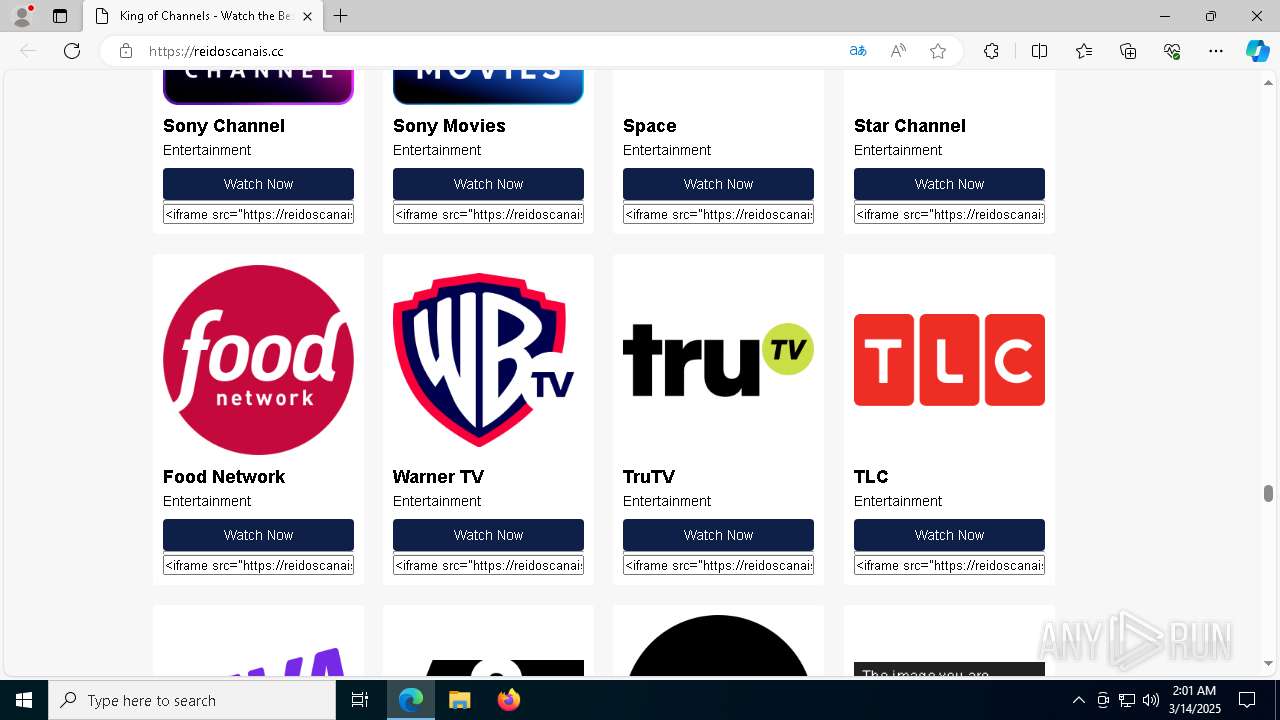This screenshot has height=720, width=1280.
Task: Open the notification center icon
Action: click(1247, 700)
